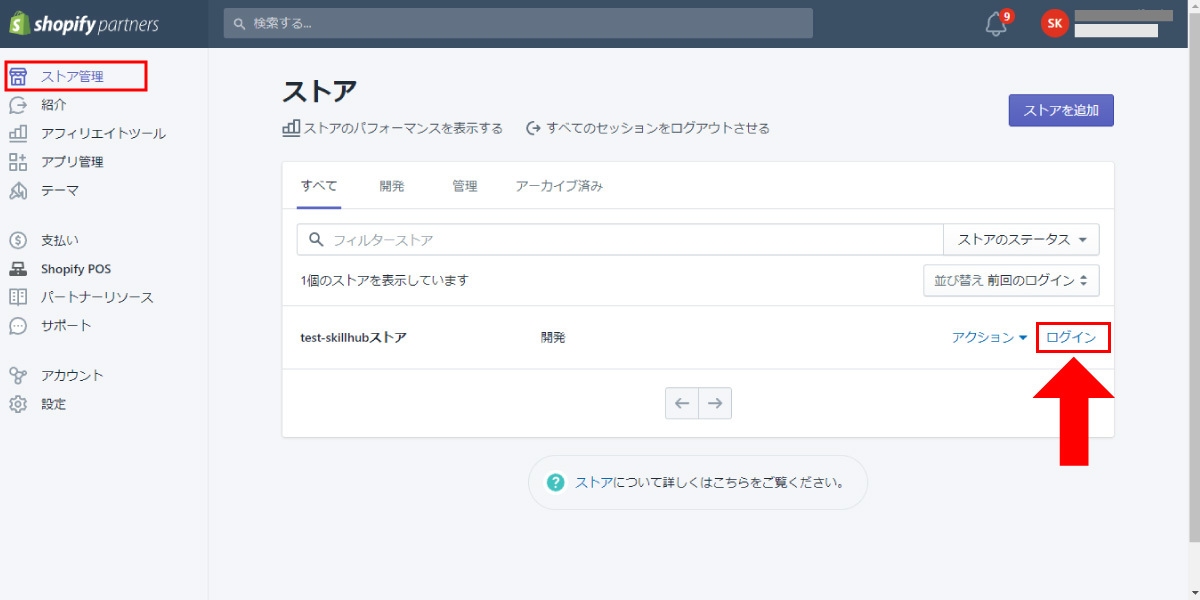Switch to the アーカイブ済み tab
Viewport: 1200px width, 600px height.
click(x=559, y=186)
